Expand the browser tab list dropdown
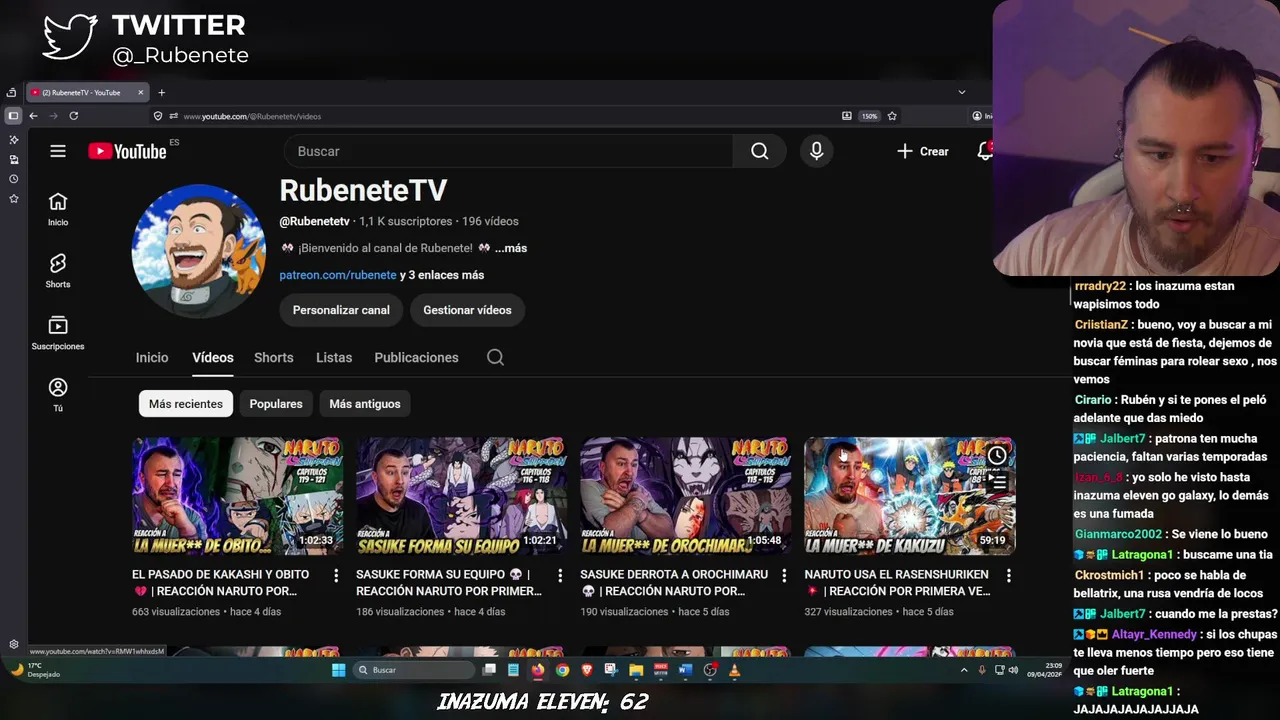The width and height of the screenshot is (1280, 720). [962, 92]
